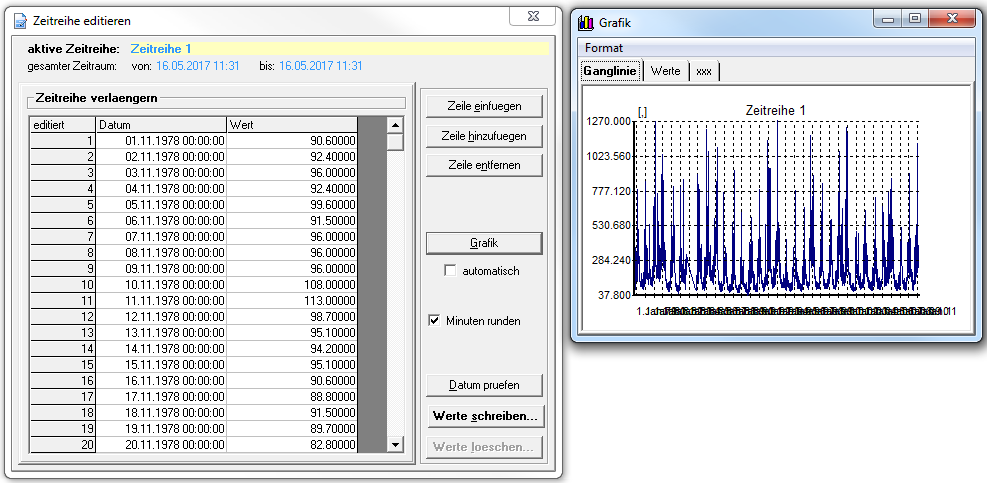Uncheck the Minuten runden option

coord(434,321)
